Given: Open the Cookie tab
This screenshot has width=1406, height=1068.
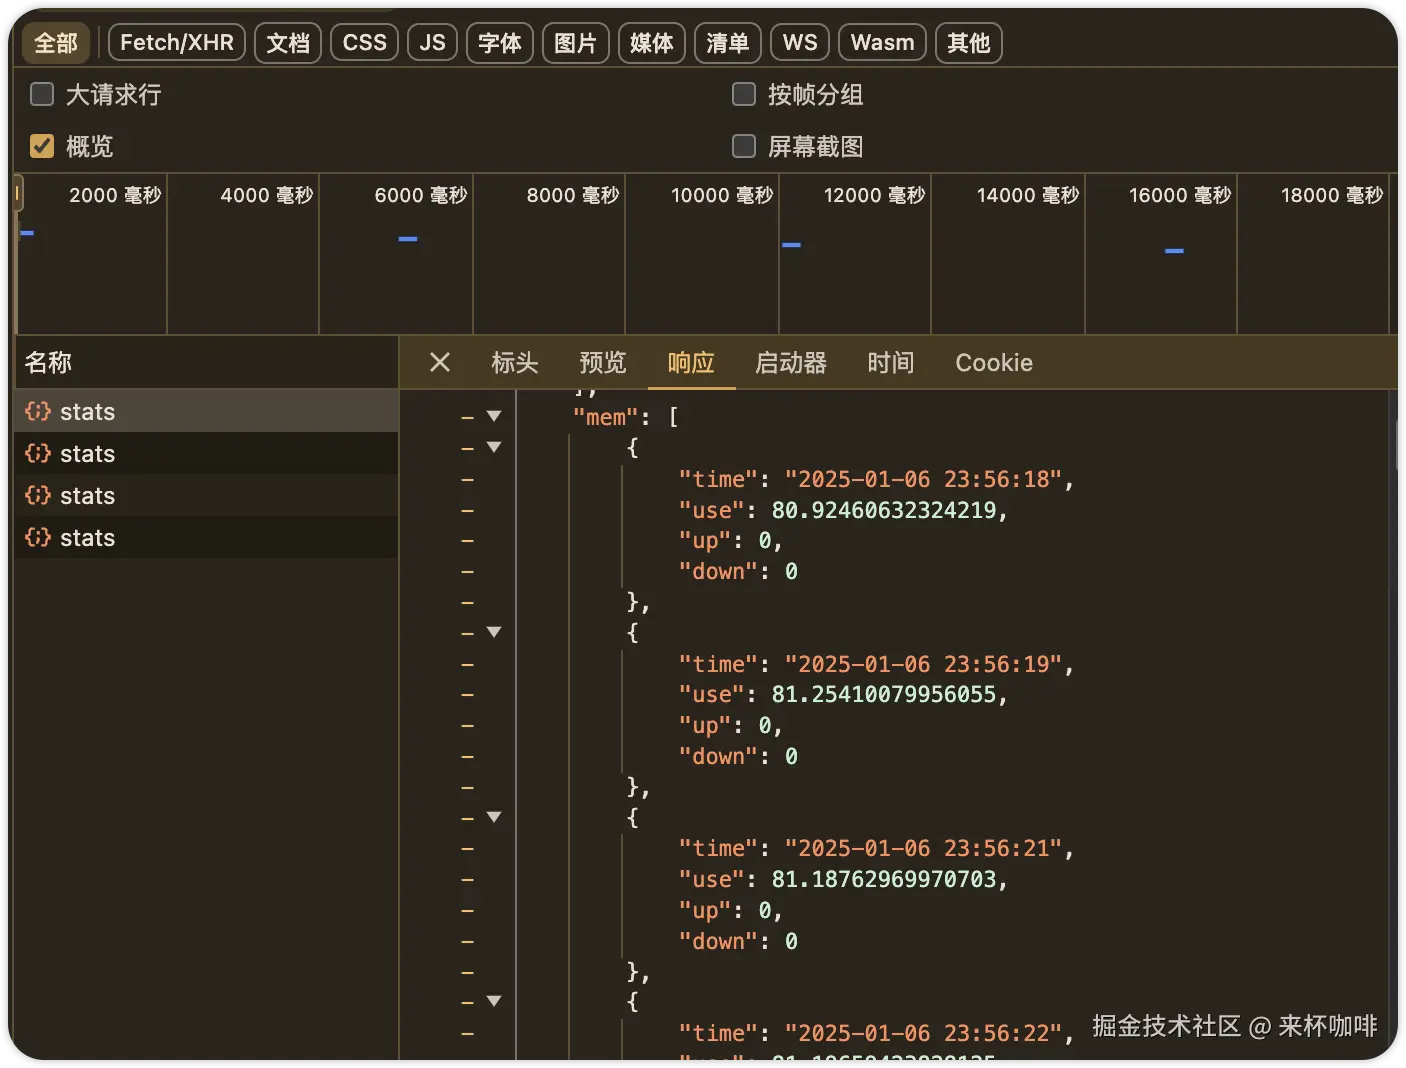Looking at the screenshot, I should click(994, 362).
